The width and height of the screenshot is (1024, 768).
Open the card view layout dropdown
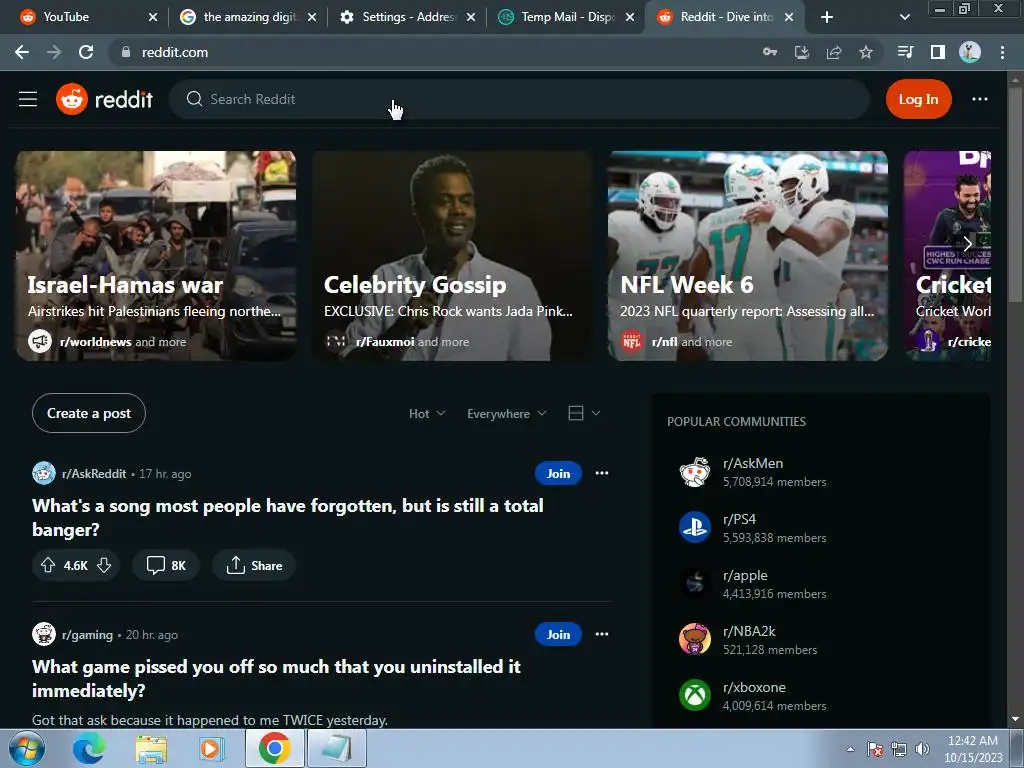click(584, 413)
